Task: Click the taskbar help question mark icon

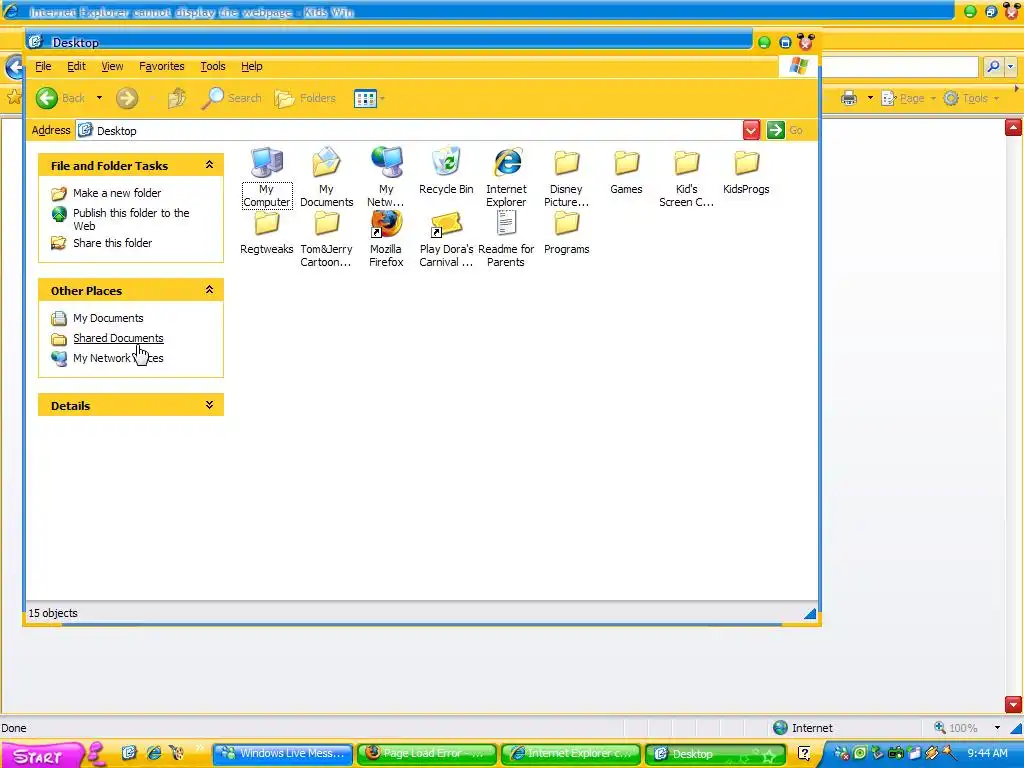Action: (x=804, y=754)
